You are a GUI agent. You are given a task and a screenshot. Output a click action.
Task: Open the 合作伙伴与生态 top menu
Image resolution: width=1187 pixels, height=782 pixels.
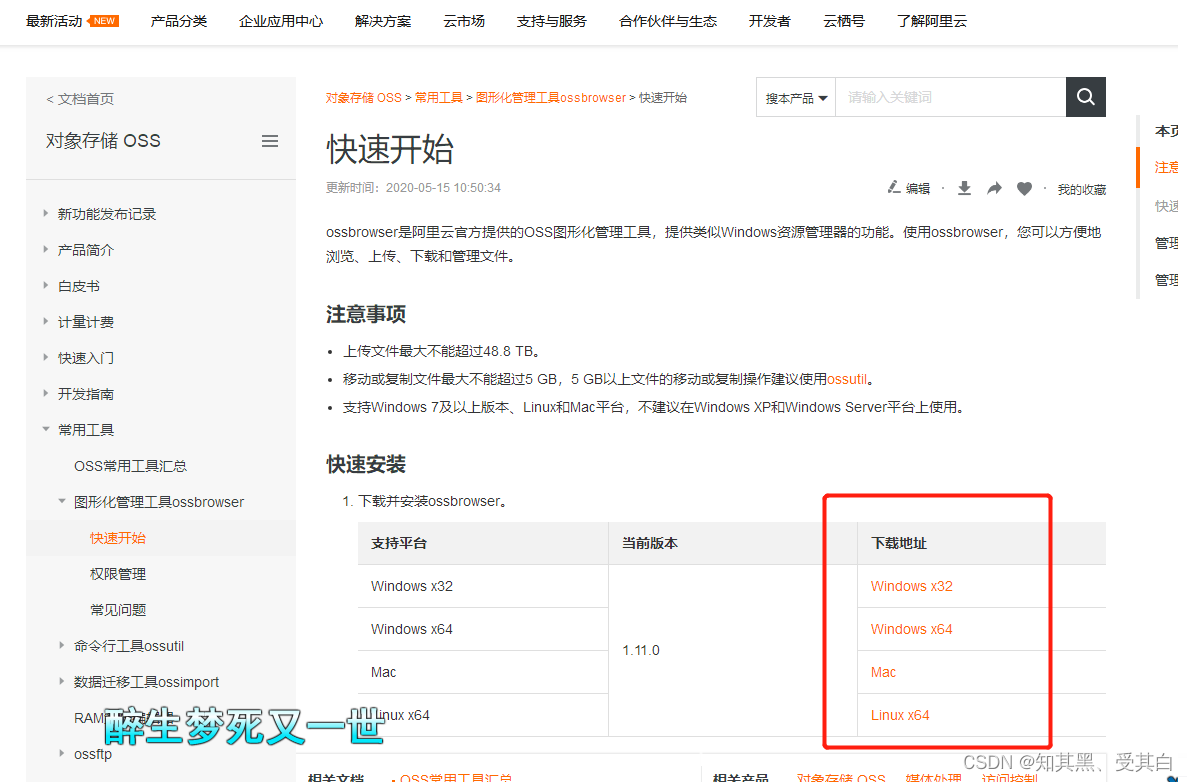668,21
